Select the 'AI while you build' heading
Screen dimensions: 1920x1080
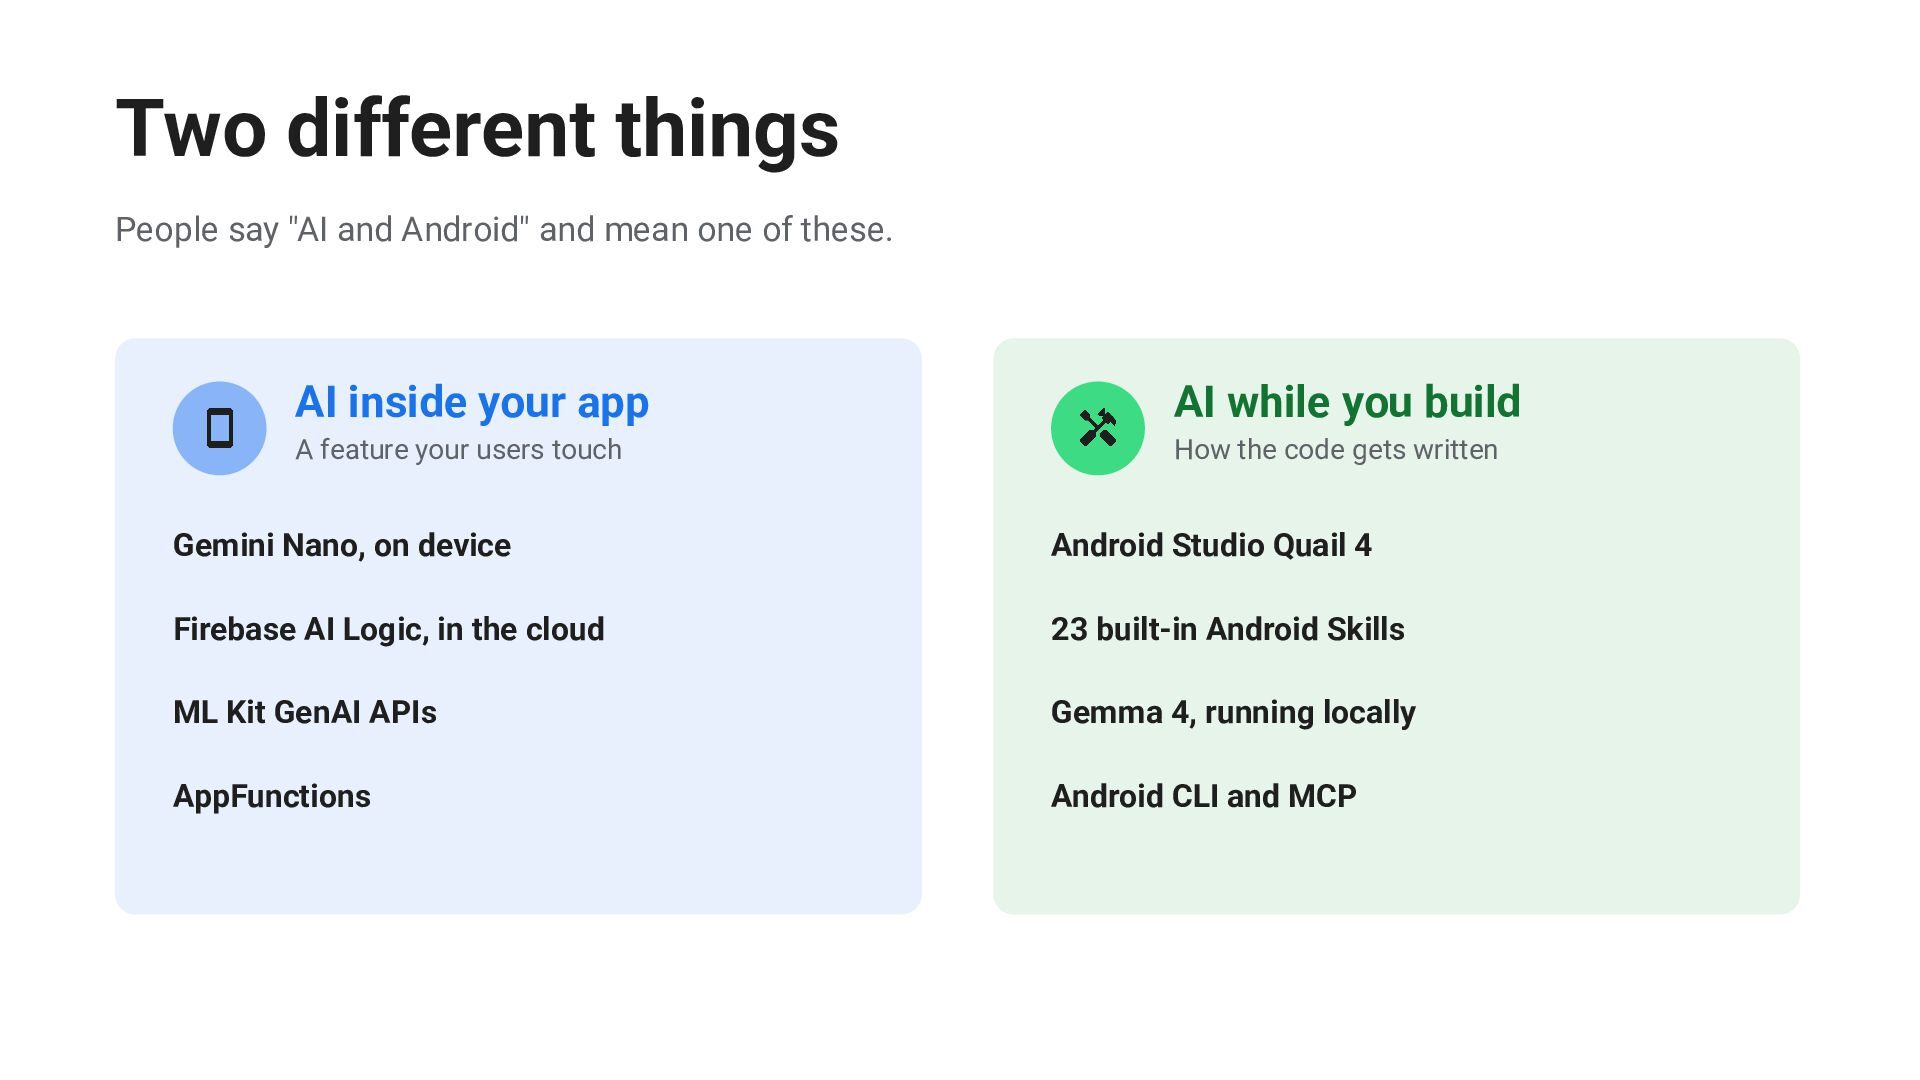[1347, 402]
